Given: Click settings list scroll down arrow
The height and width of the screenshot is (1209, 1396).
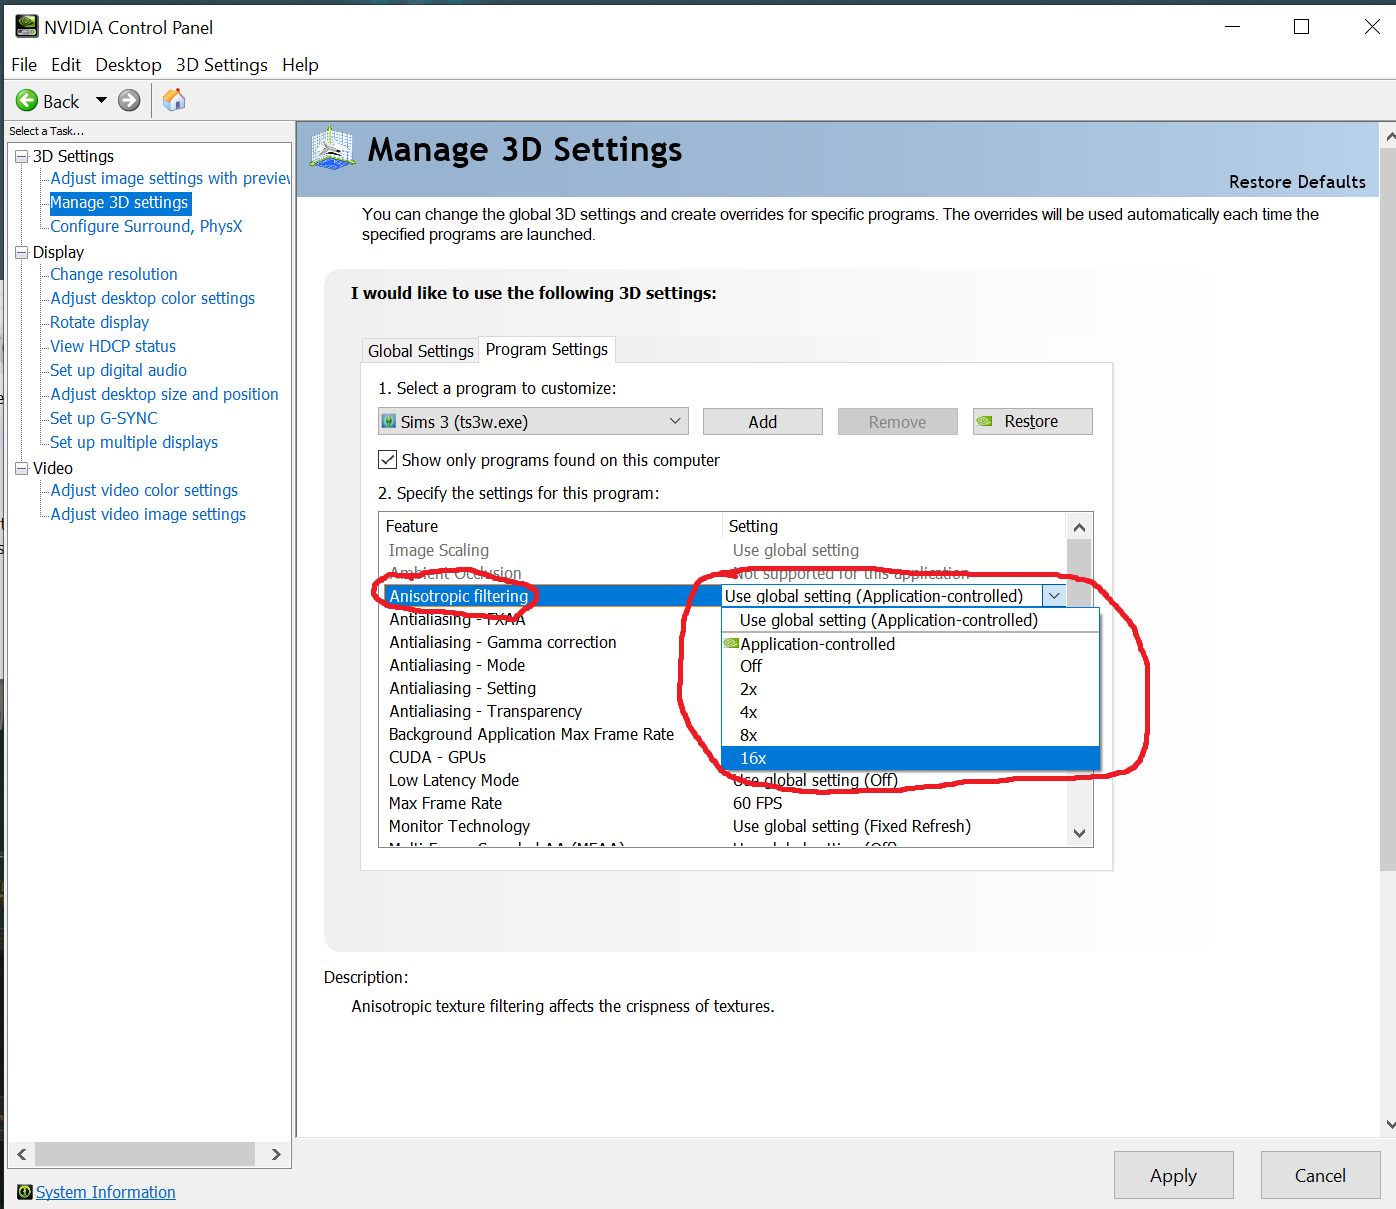Looking at the screenshot, I should 1079,833.
